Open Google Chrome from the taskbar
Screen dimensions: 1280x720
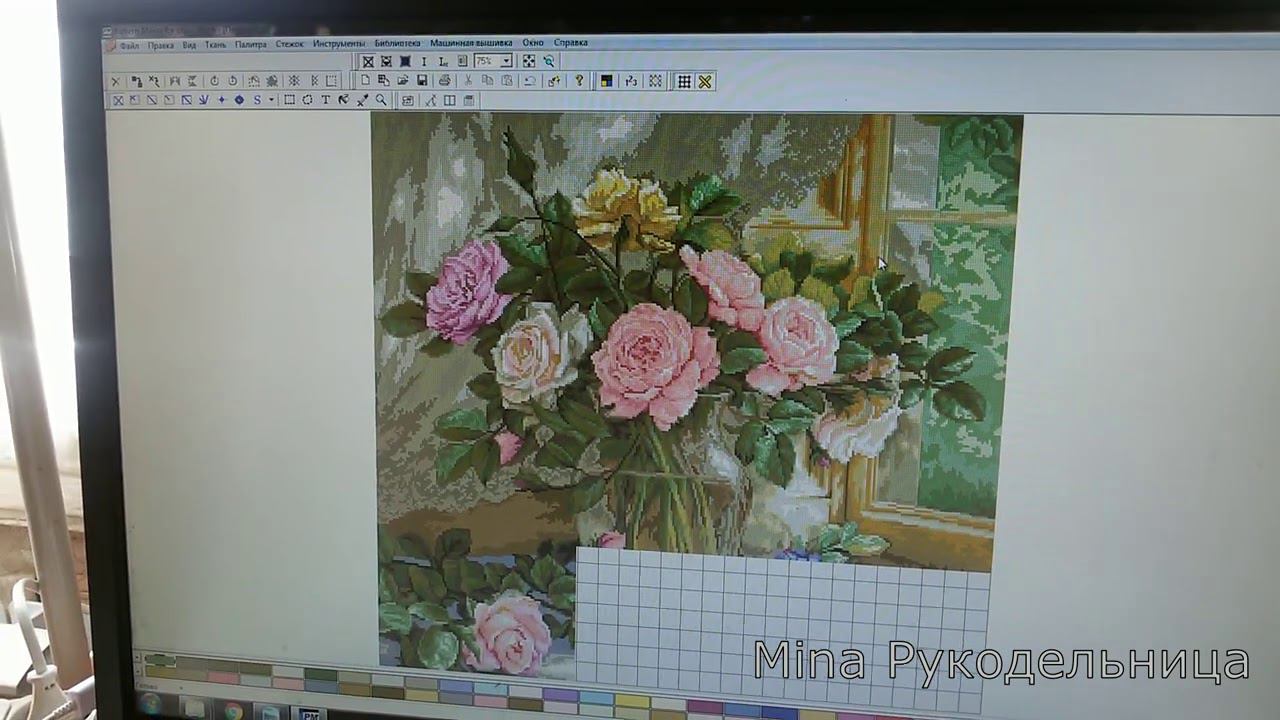(x=233, y=711)
